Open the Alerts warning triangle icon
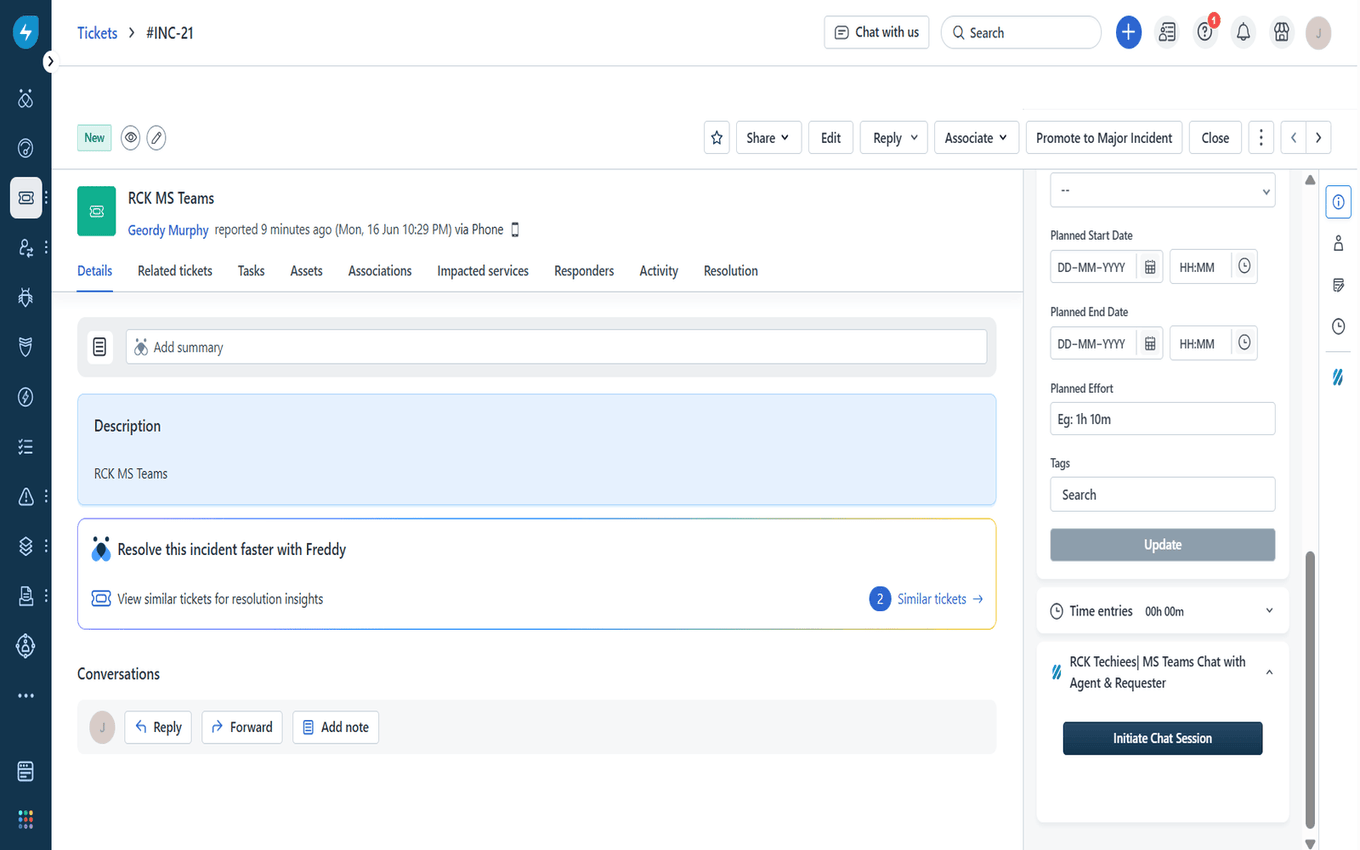The height and width of the screenshot is (850, 1360). click(26, 496)
